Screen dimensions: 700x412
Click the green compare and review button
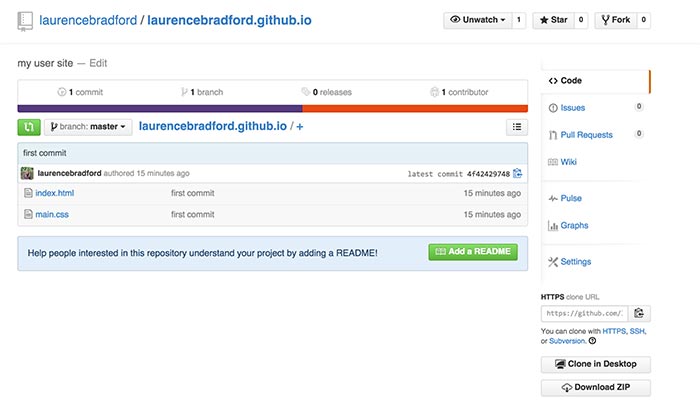coord(29,127)
